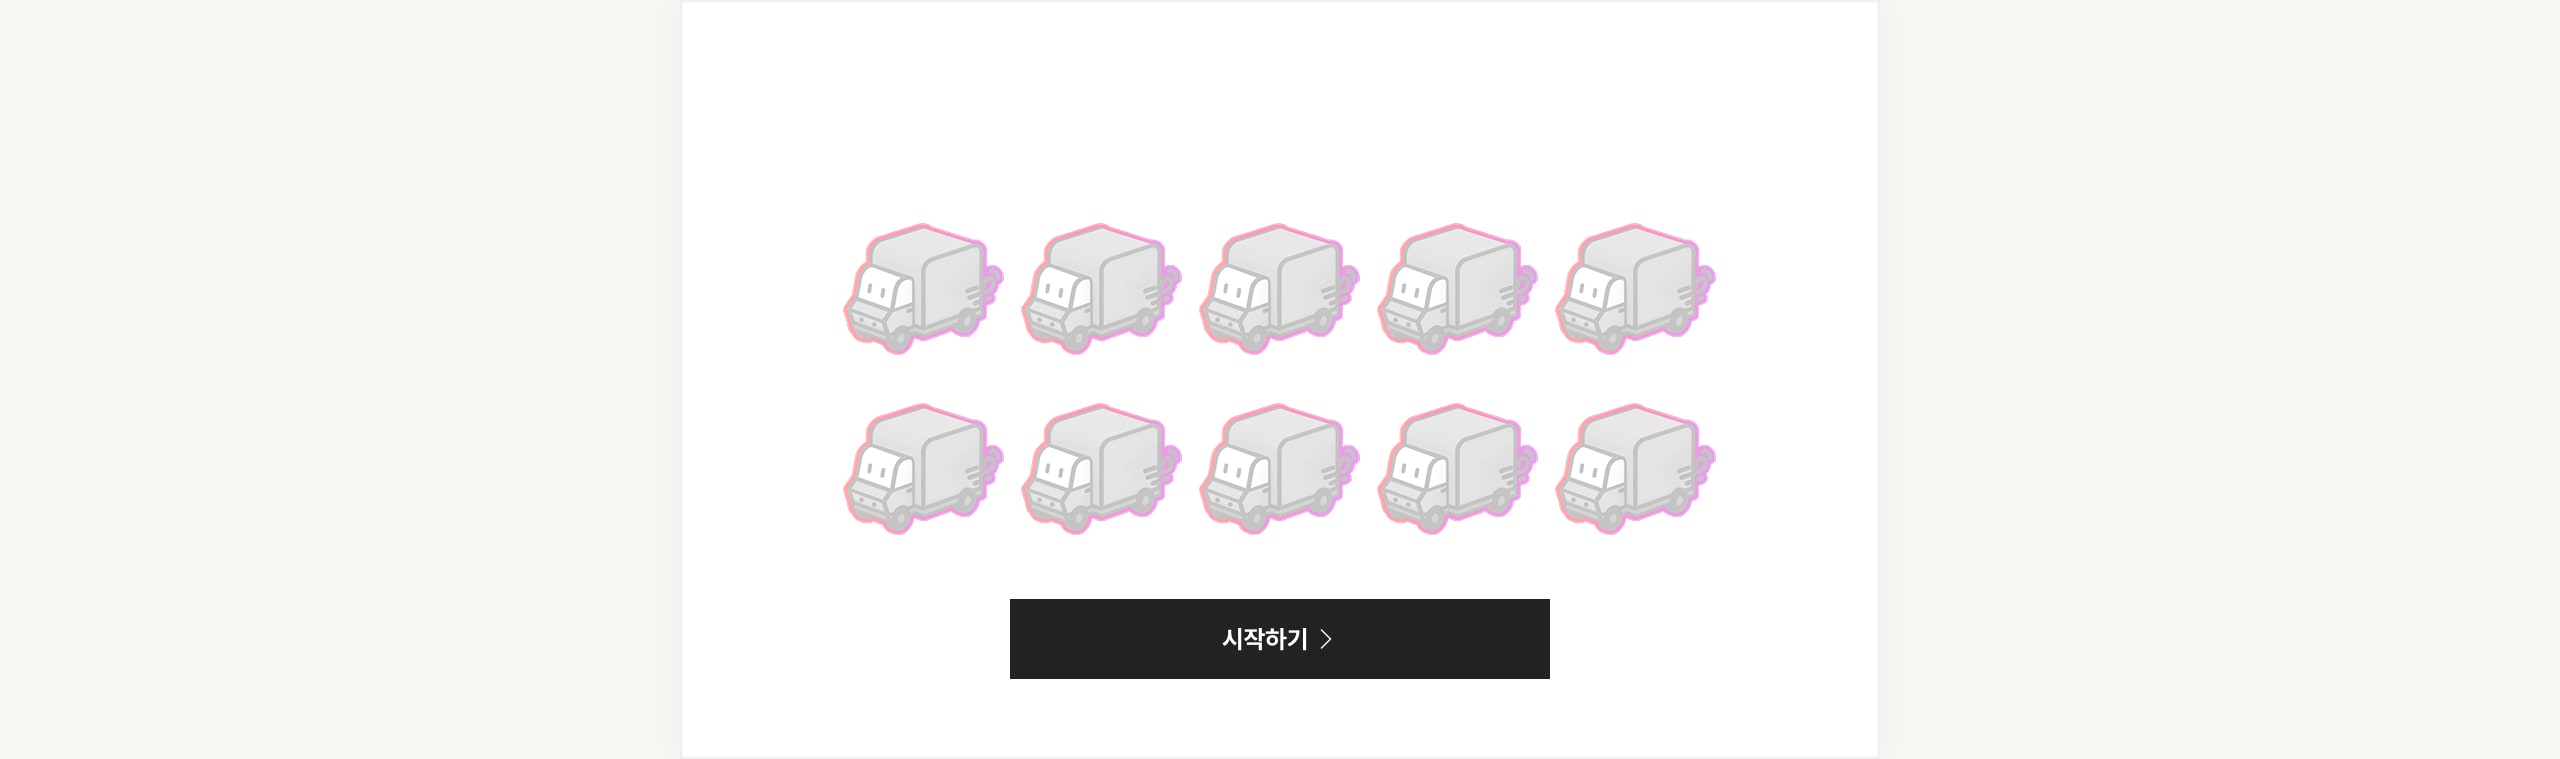Viewport: 2560px width, 759px height.
Task: Click the last truck stamp in top row
Action: click(1635, 289)
